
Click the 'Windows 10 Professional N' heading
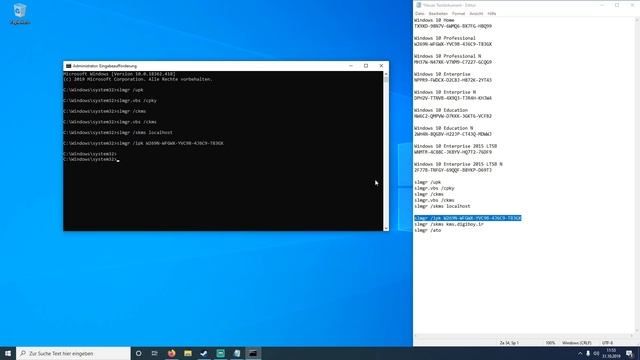point(447,56)
